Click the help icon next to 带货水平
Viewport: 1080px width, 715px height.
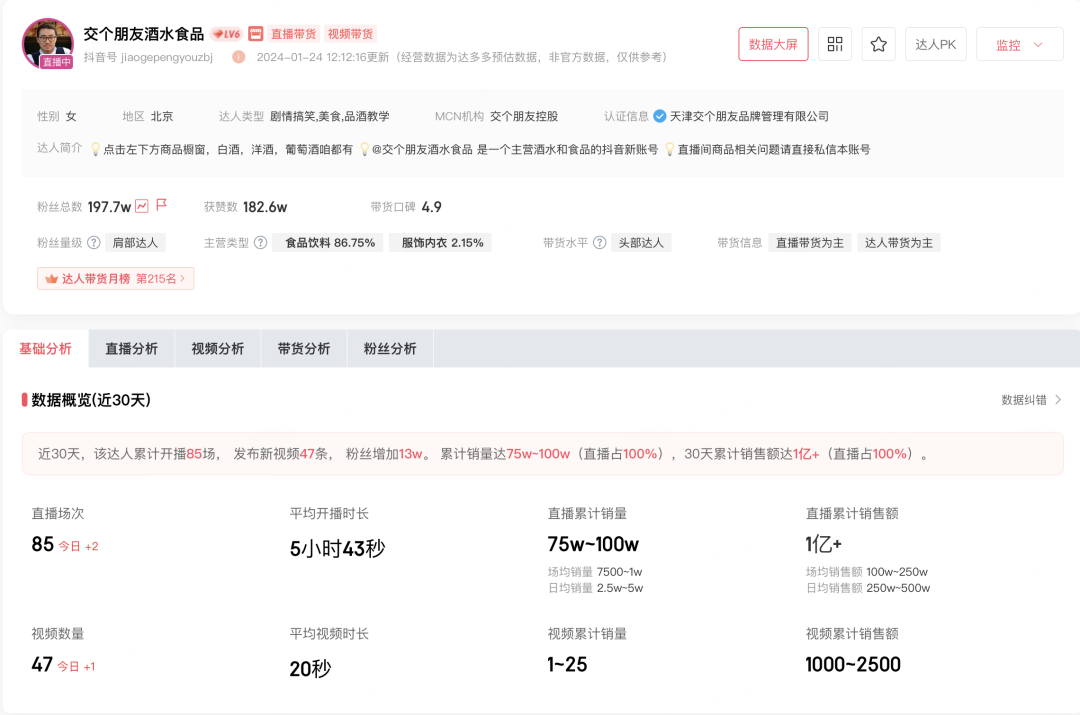coord(599,242)
